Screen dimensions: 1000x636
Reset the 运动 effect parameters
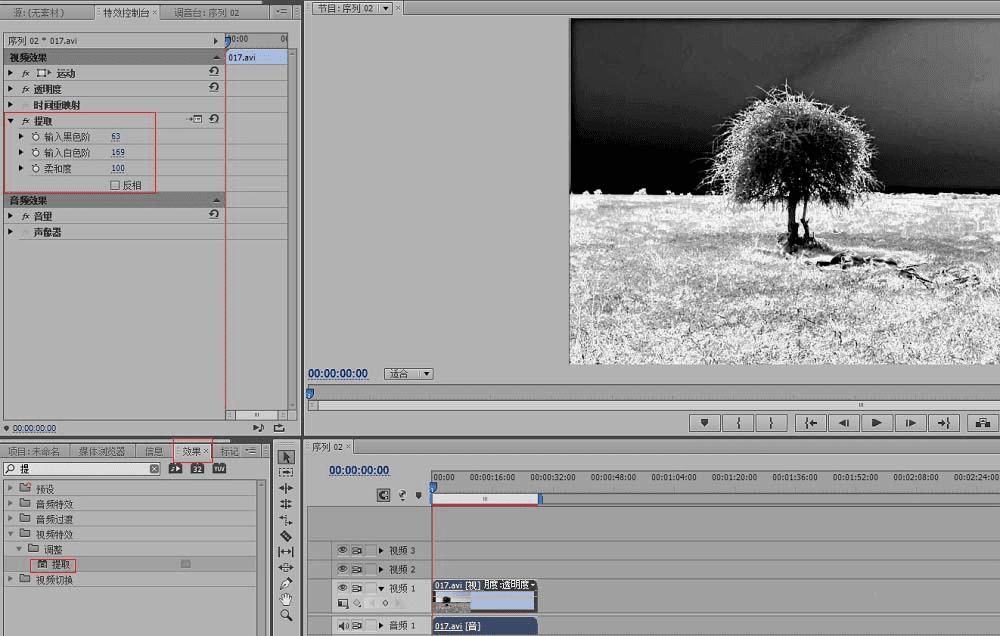pyautogui.click(x=214, y=73)
